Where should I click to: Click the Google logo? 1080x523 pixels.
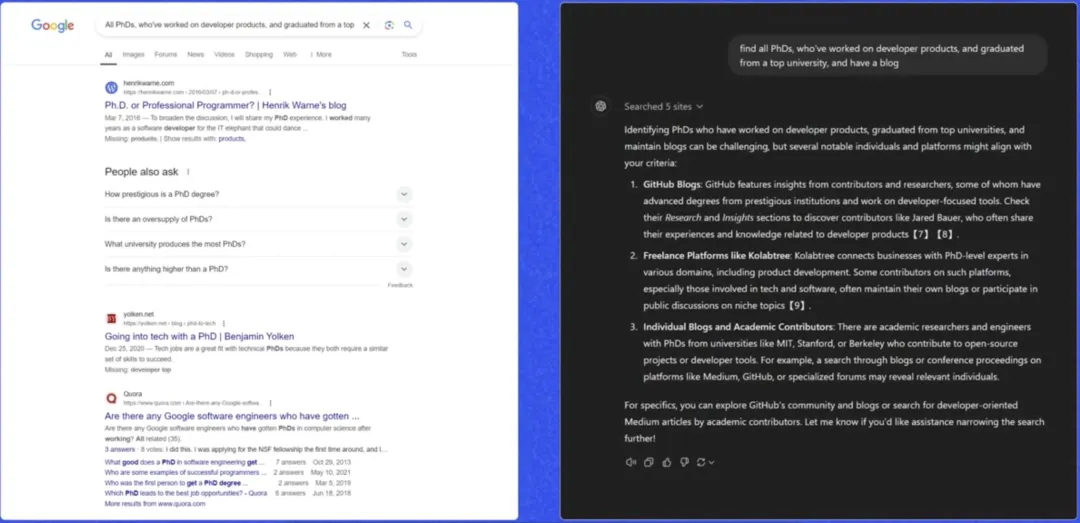click(x=52, y=25)
